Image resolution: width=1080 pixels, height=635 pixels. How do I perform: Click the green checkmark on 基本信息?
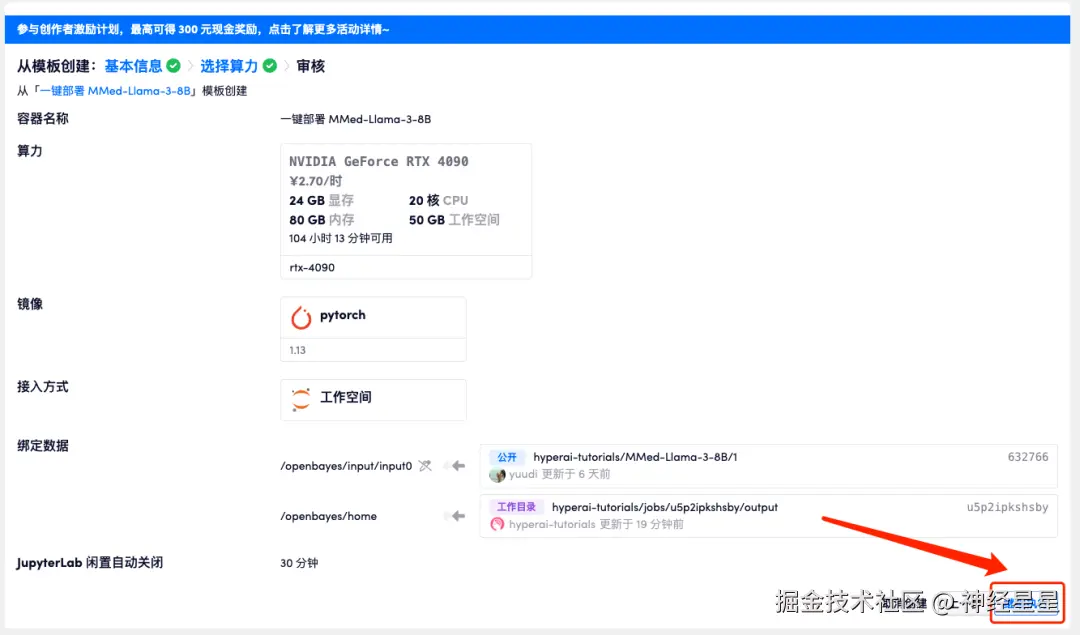(173, 66)
